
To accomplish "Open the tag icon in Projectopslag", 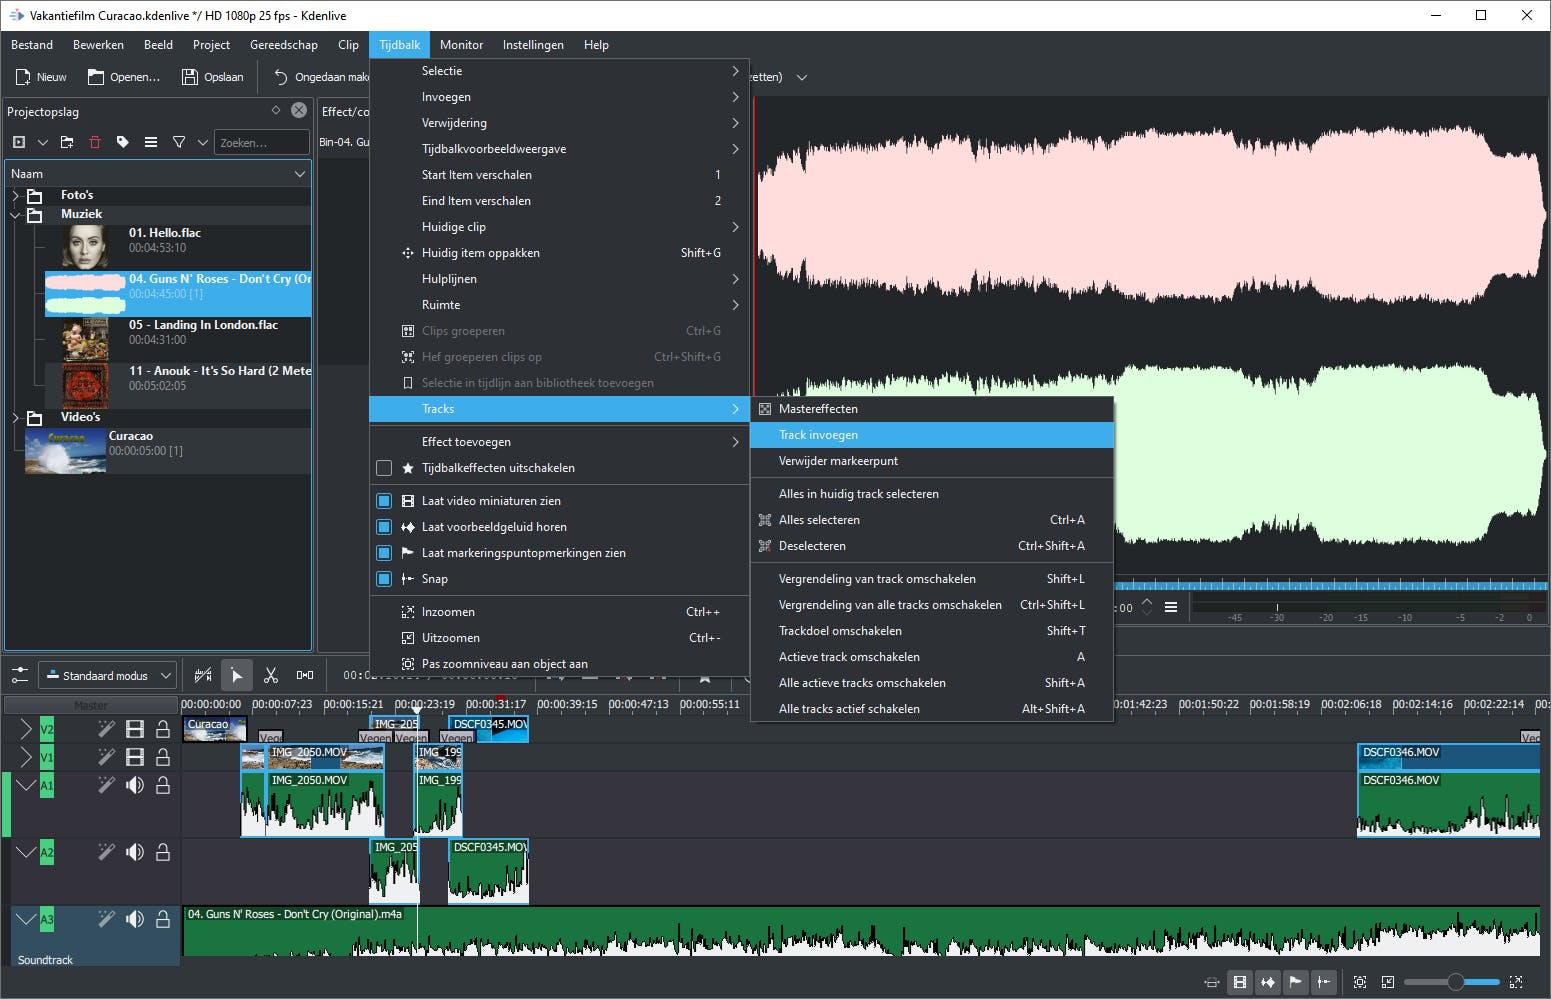I will click(123, 143).
